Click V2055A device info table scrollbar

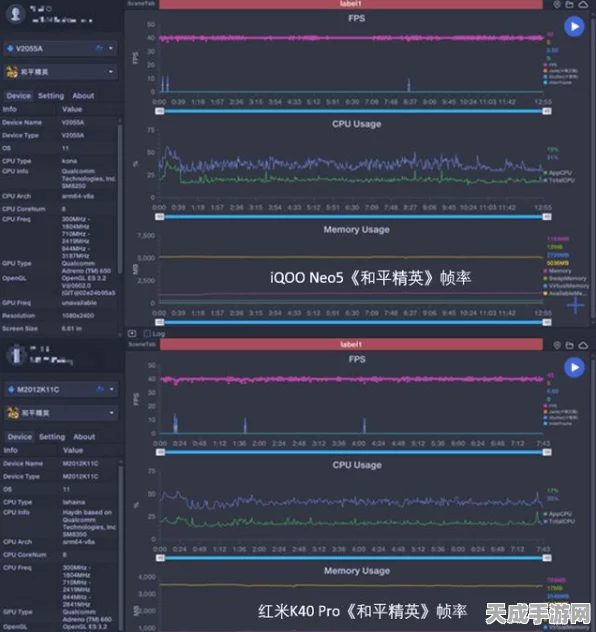click(119, 200)
